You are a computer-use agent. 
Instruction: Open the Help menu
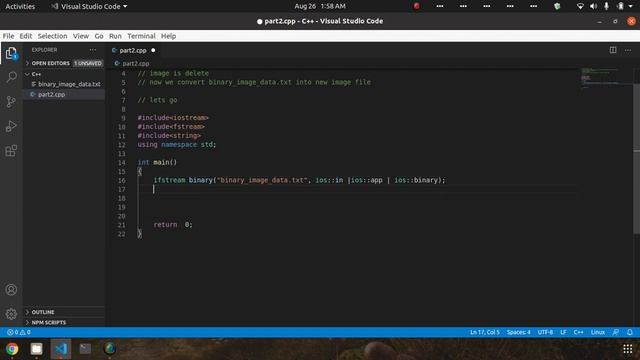[168, 36]
